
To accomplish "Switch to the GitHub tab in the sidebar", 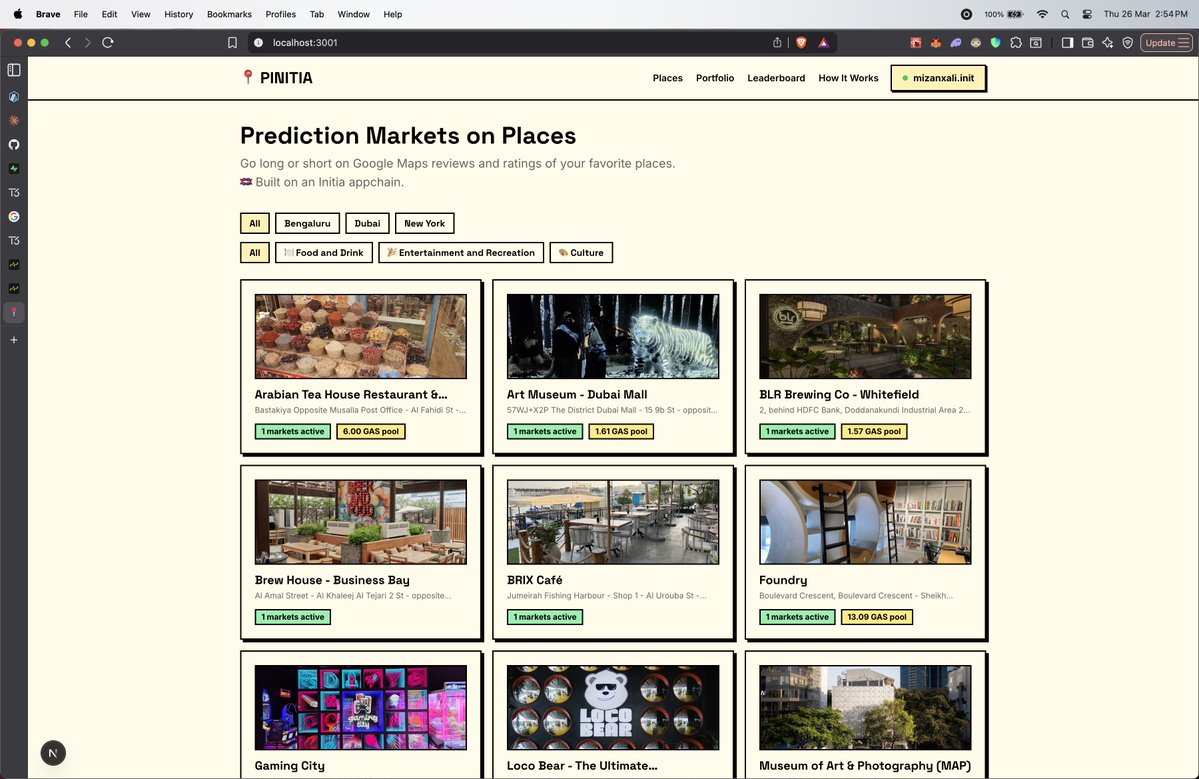I will pyautogui.click(x=14, y=144).
